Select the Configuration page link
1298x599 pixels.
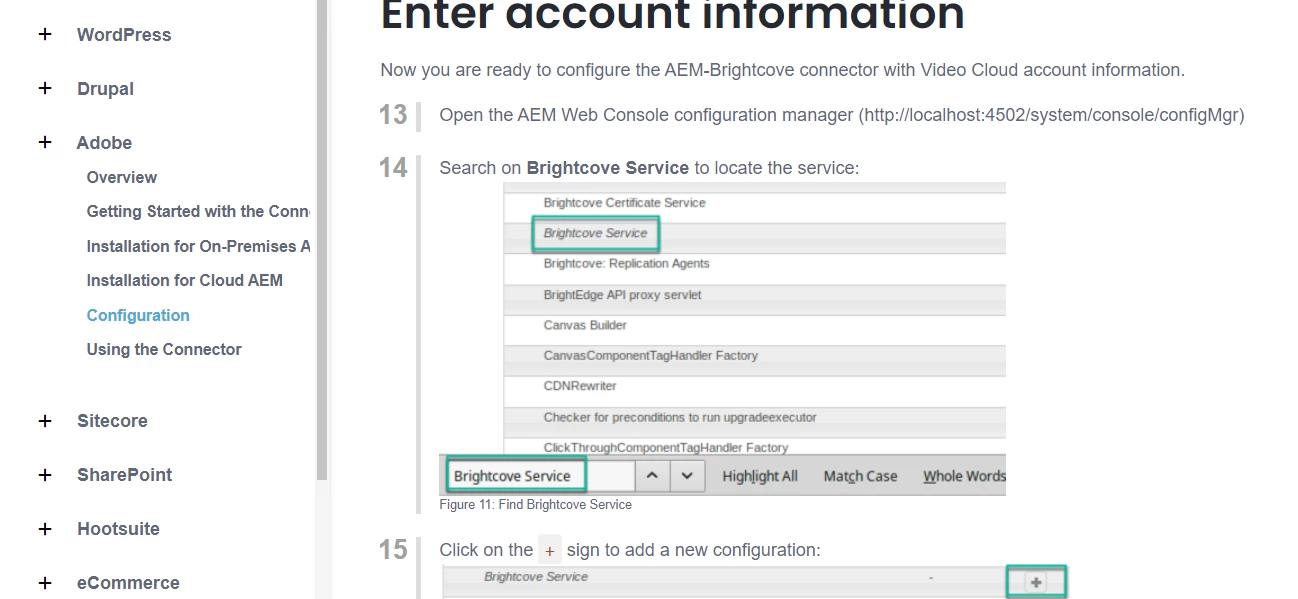(x=138, y=315)
